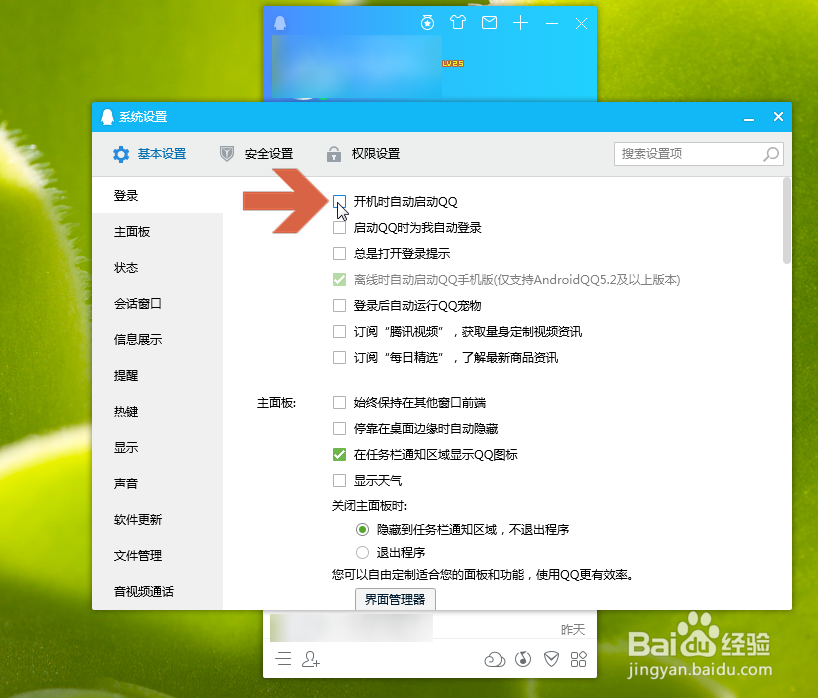Select 显示 in the sidebar

pyautogui.click(x=158, y=448)
